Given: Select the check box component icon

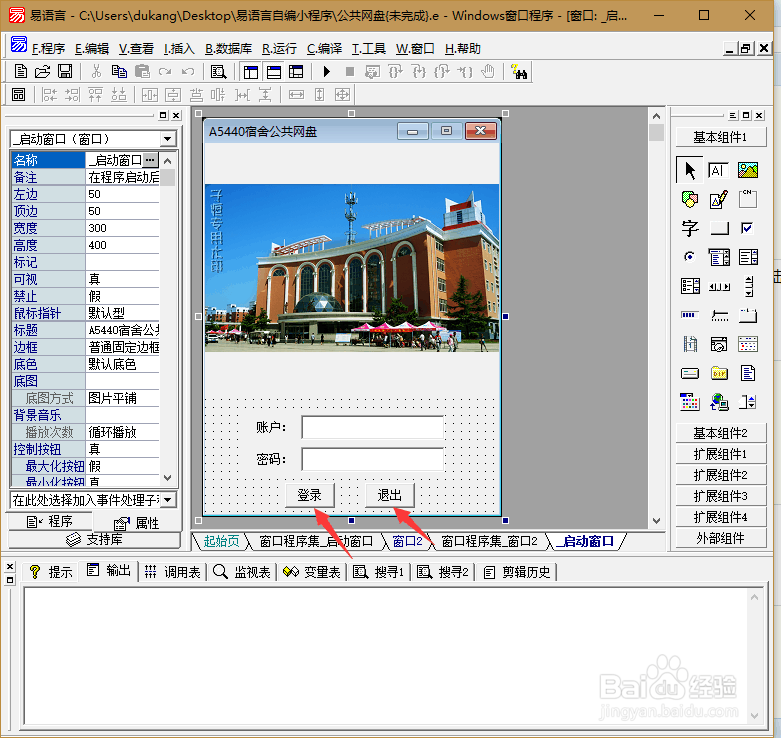Looking at the screenshot, I should coord(747,228).
